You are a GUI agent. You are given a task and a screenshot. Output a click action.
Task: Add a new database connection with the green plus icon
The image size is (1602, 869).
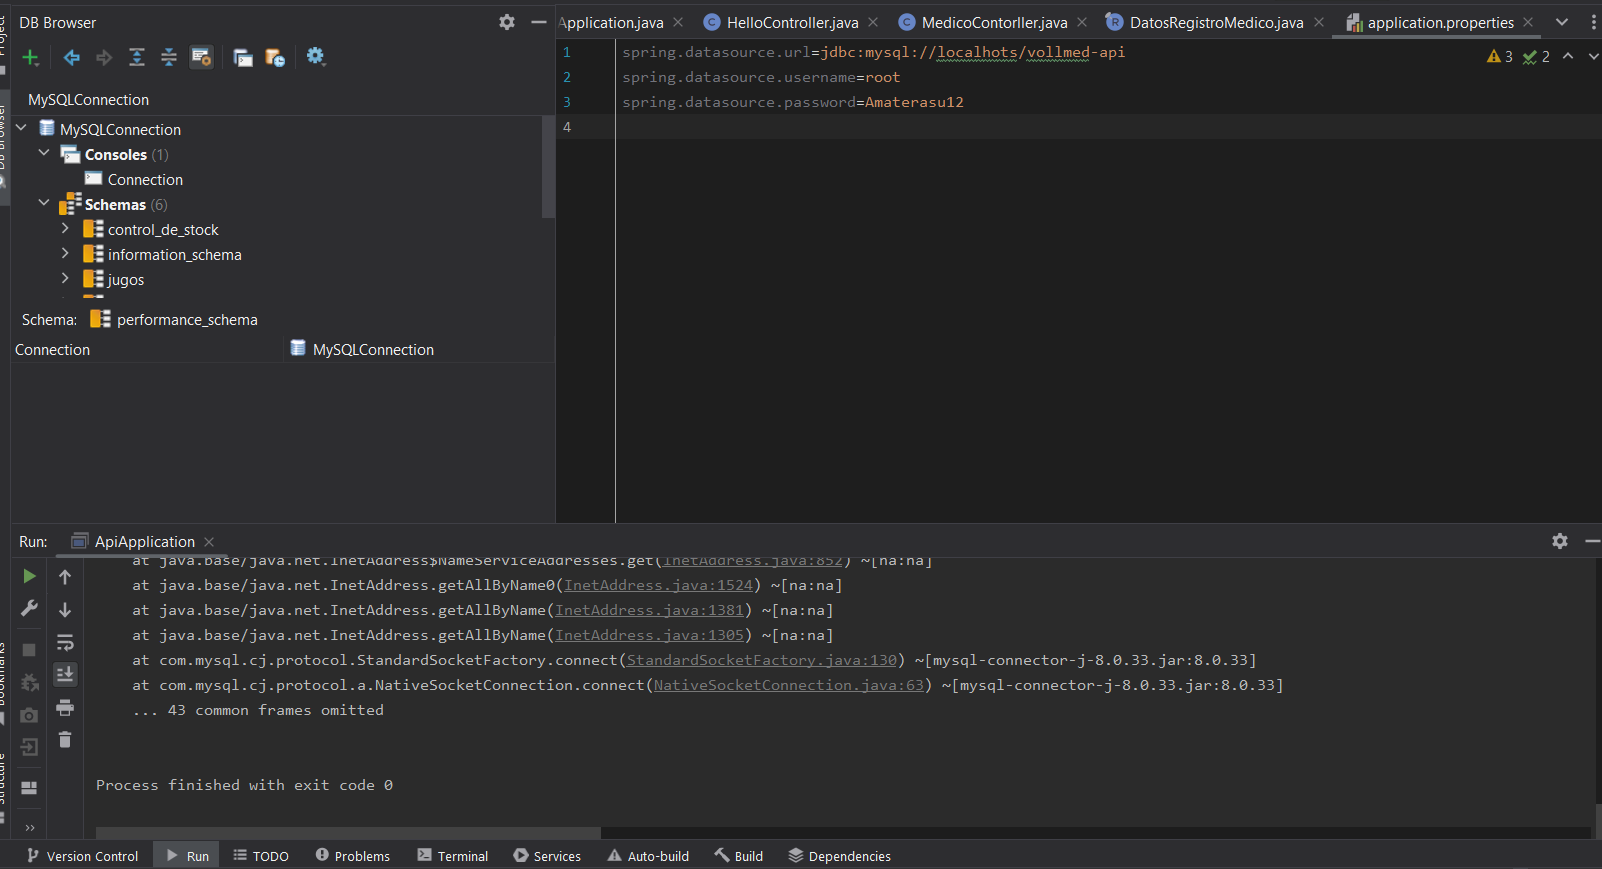click(31, 58)
